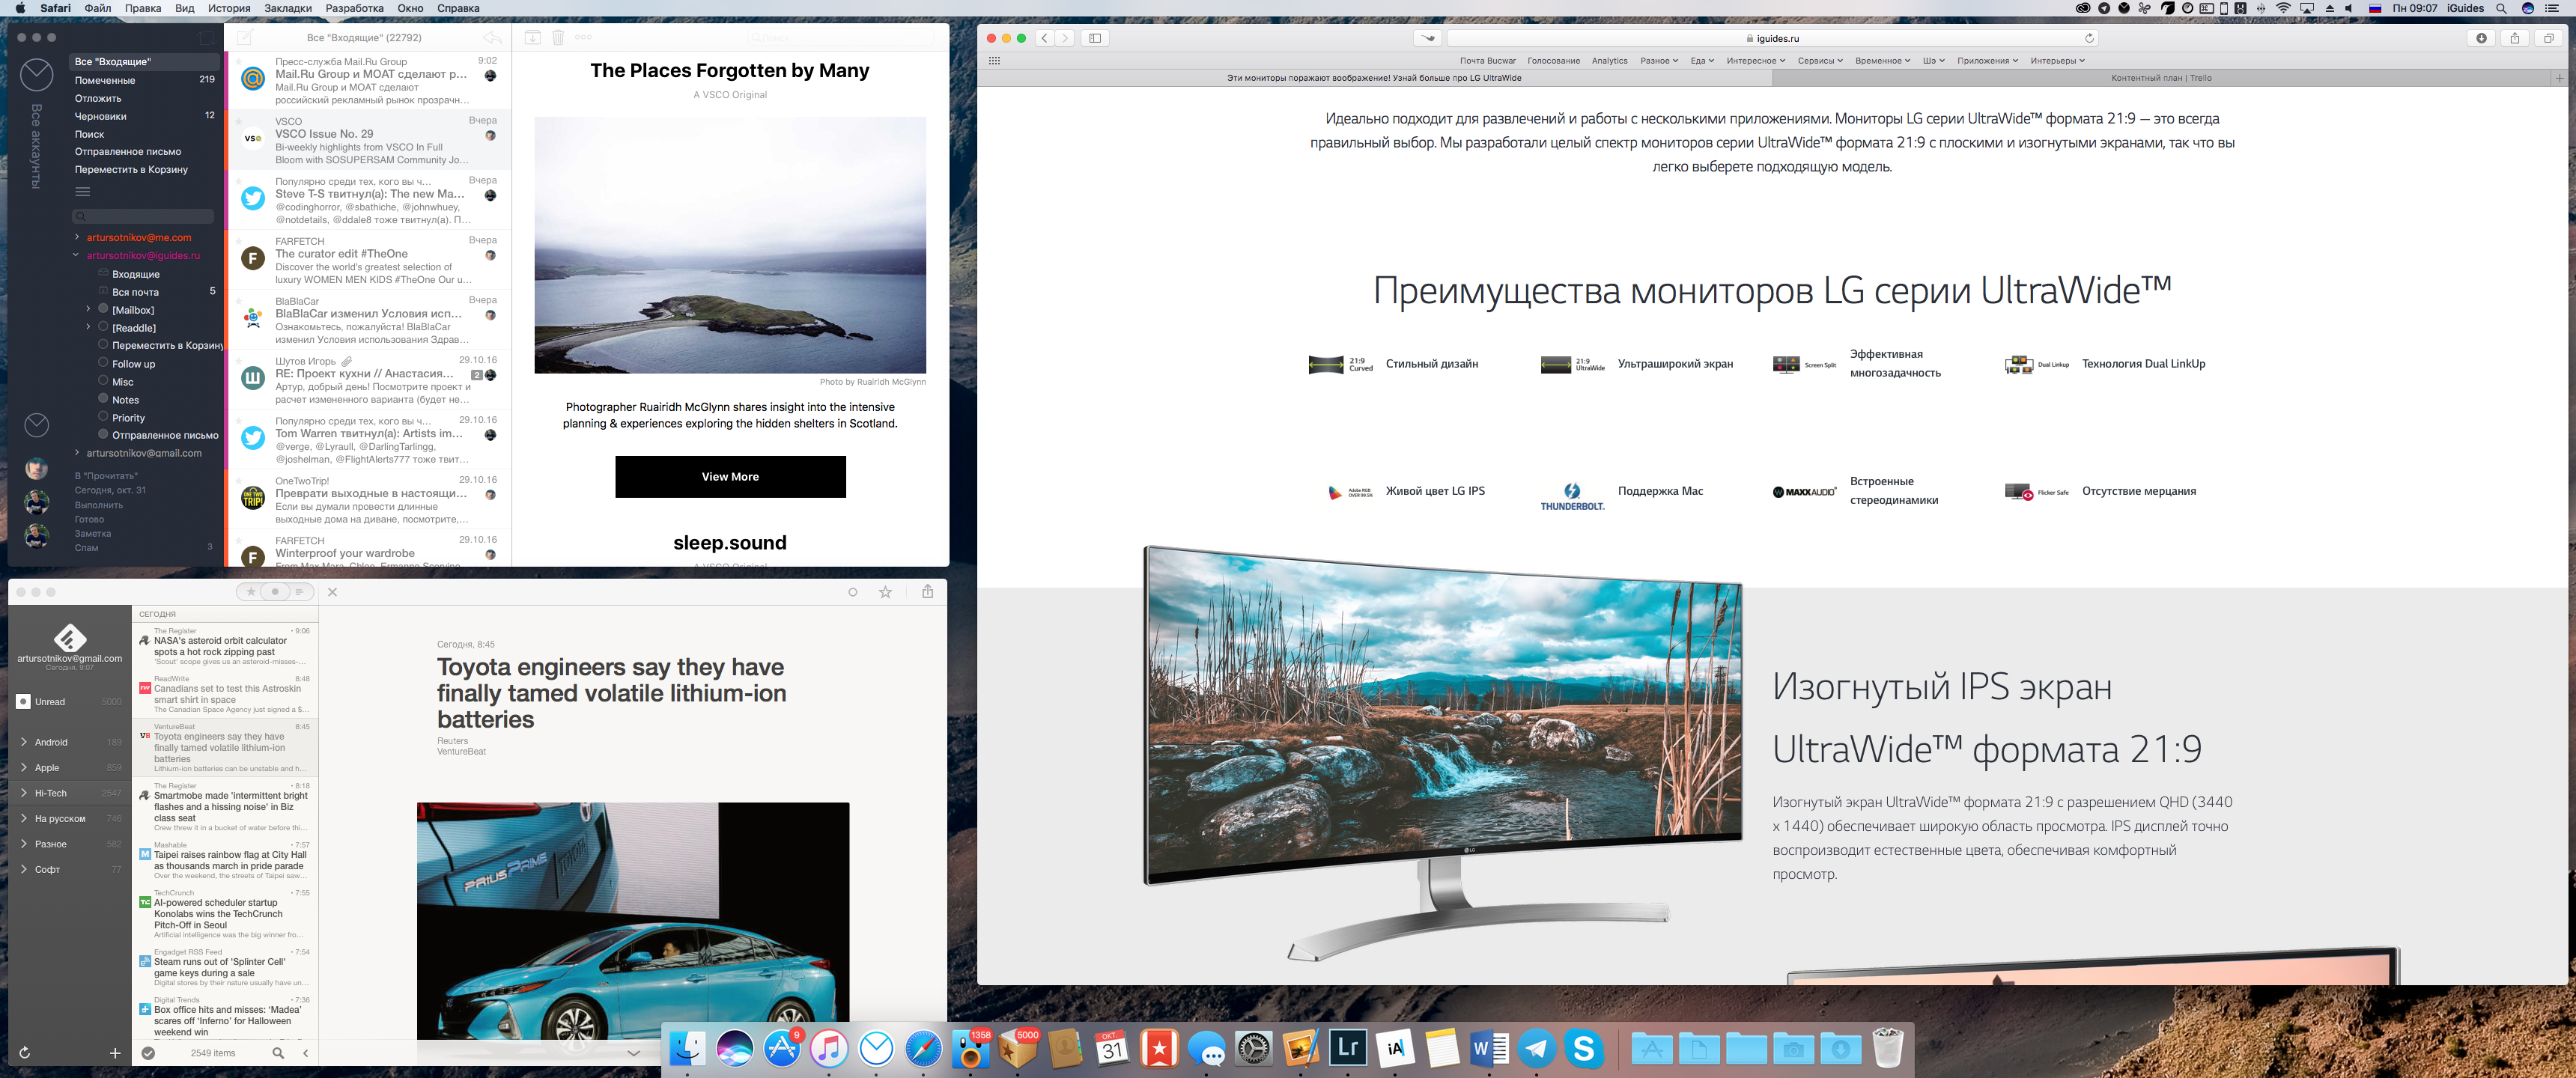Toggle Safari's sidebar icon
Viewport: 2576px width, 1078px height.
click(x=1094, y=38)
